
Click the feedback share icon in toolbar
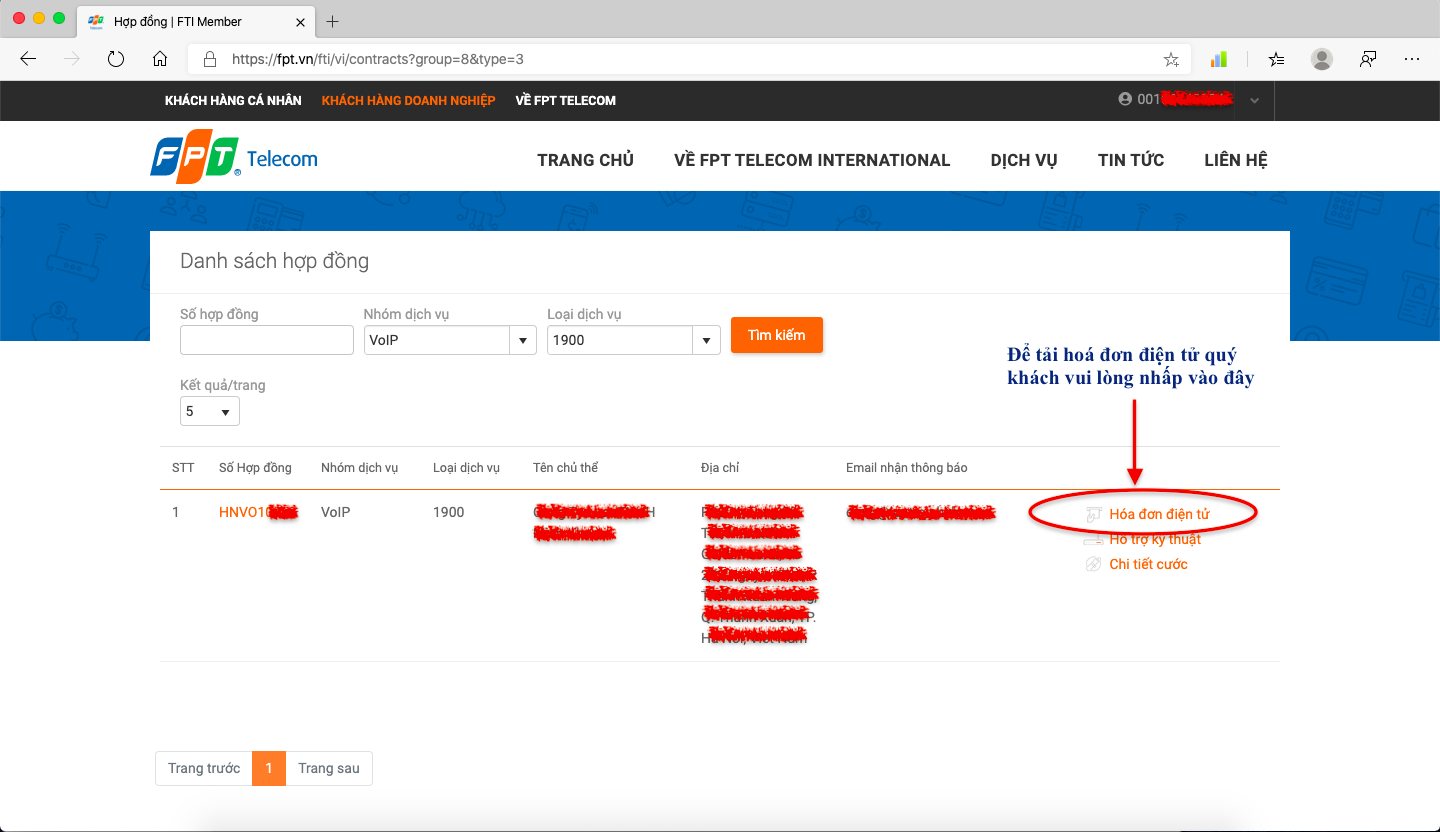click(x=1368, y=59)
